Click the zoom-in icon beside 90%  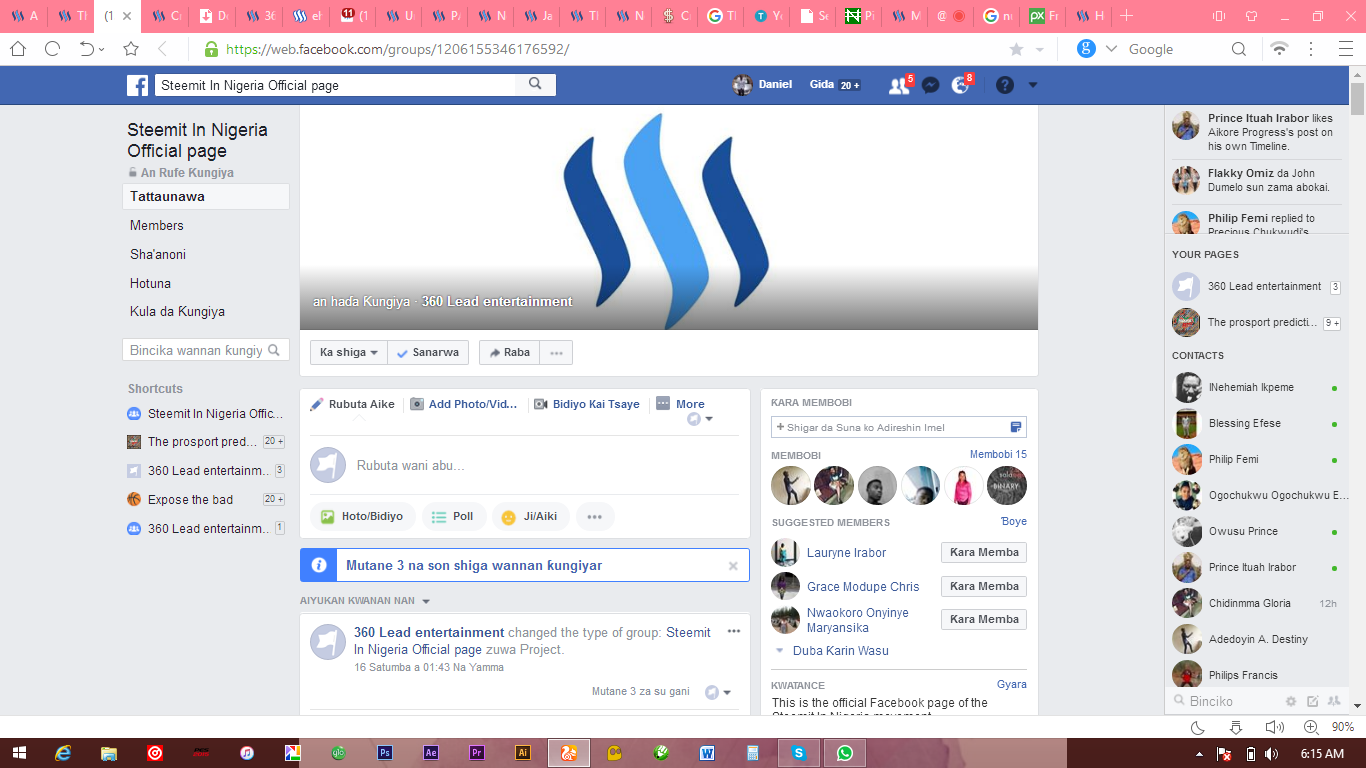coord(1311,727)
